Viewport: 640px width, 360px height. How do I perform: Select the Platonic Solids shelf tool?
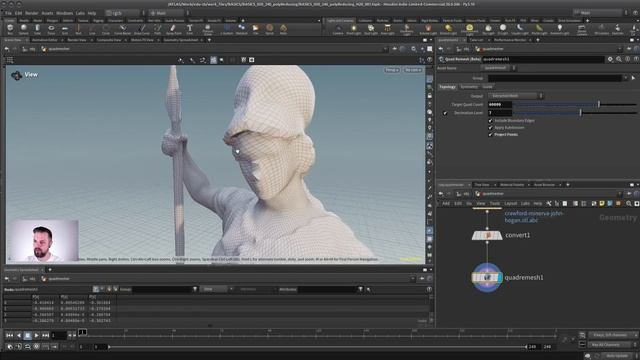click(207, 29)
